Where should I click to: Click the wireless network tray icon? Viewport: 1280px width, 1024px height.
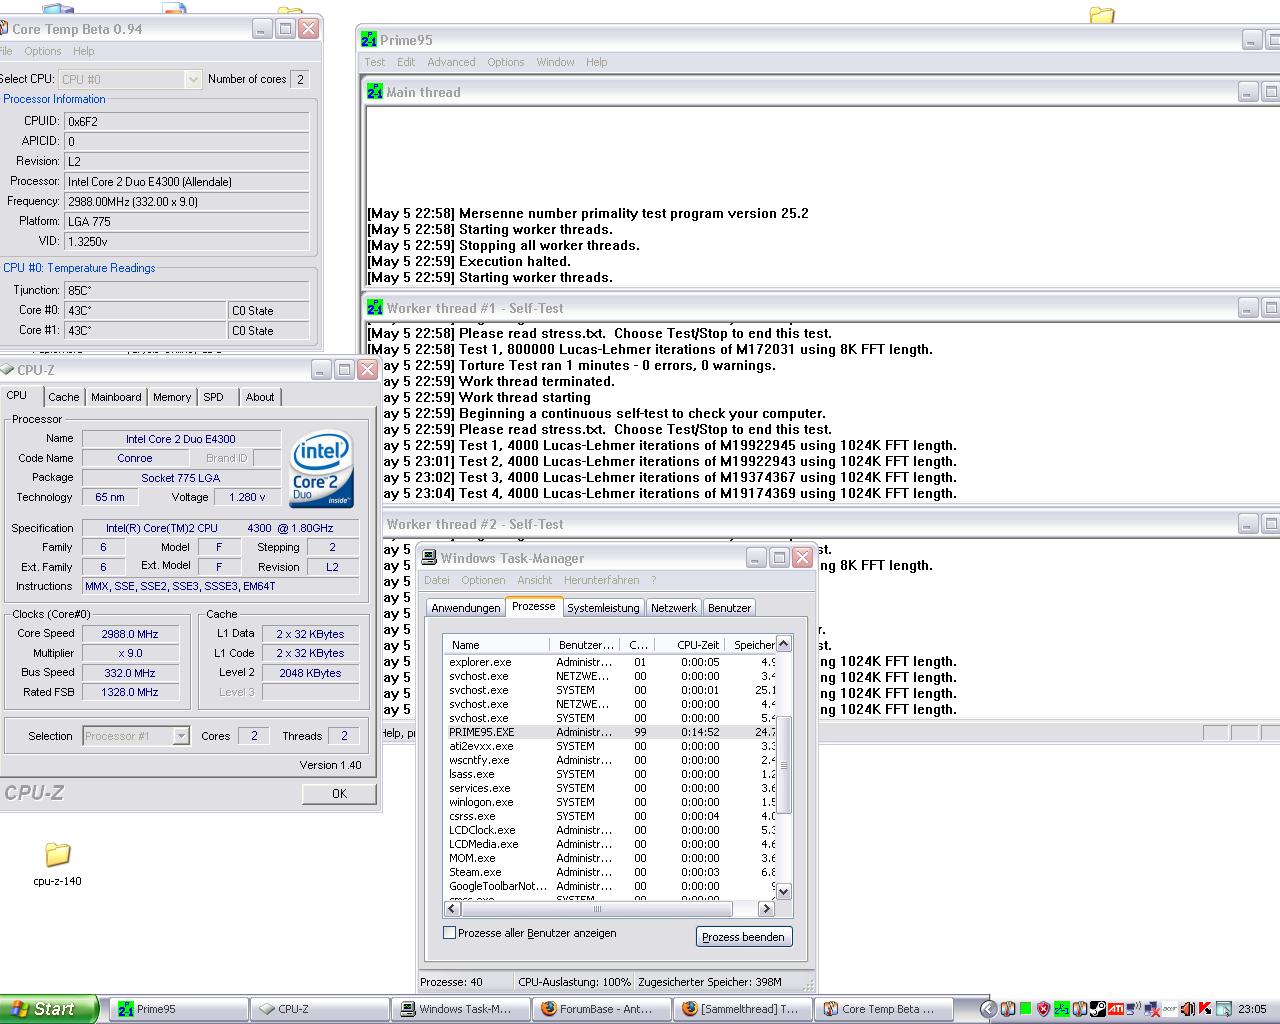coord(1134,1009)
